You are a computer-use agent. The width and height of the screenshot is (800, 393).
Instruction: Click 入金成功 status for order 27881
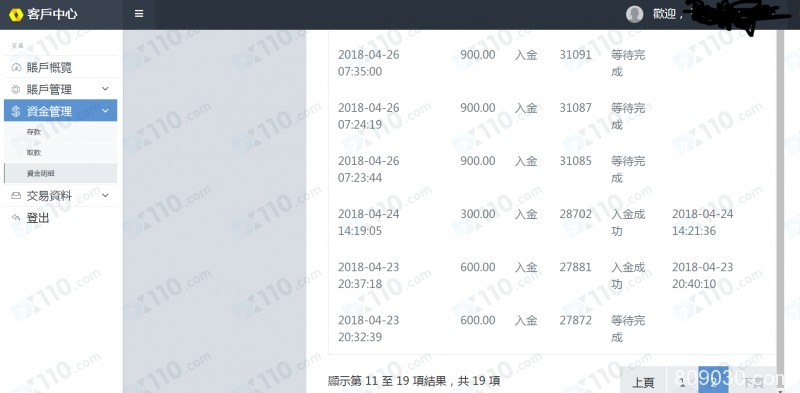628,276
